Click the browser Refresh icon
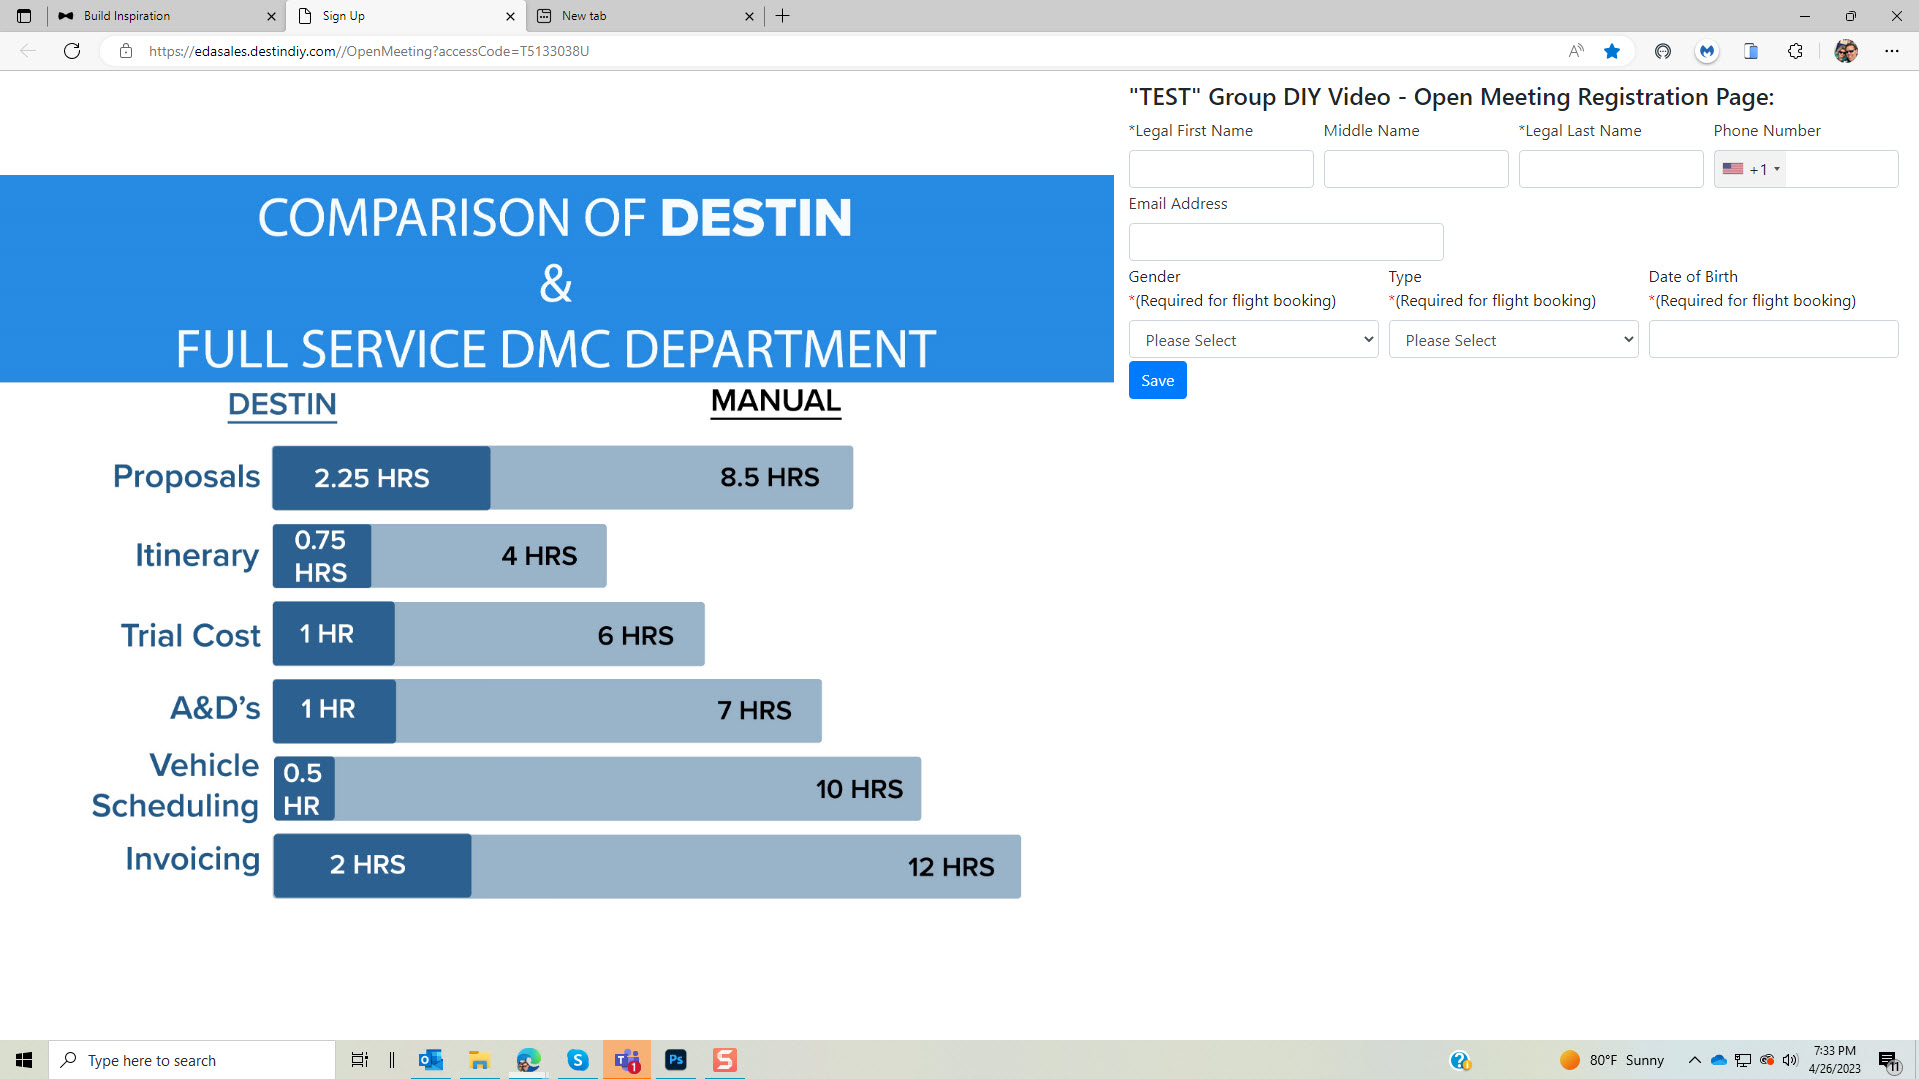The width and height of the screenshot is (1919, 1079). pyautogui.click(x=72, y=51)
